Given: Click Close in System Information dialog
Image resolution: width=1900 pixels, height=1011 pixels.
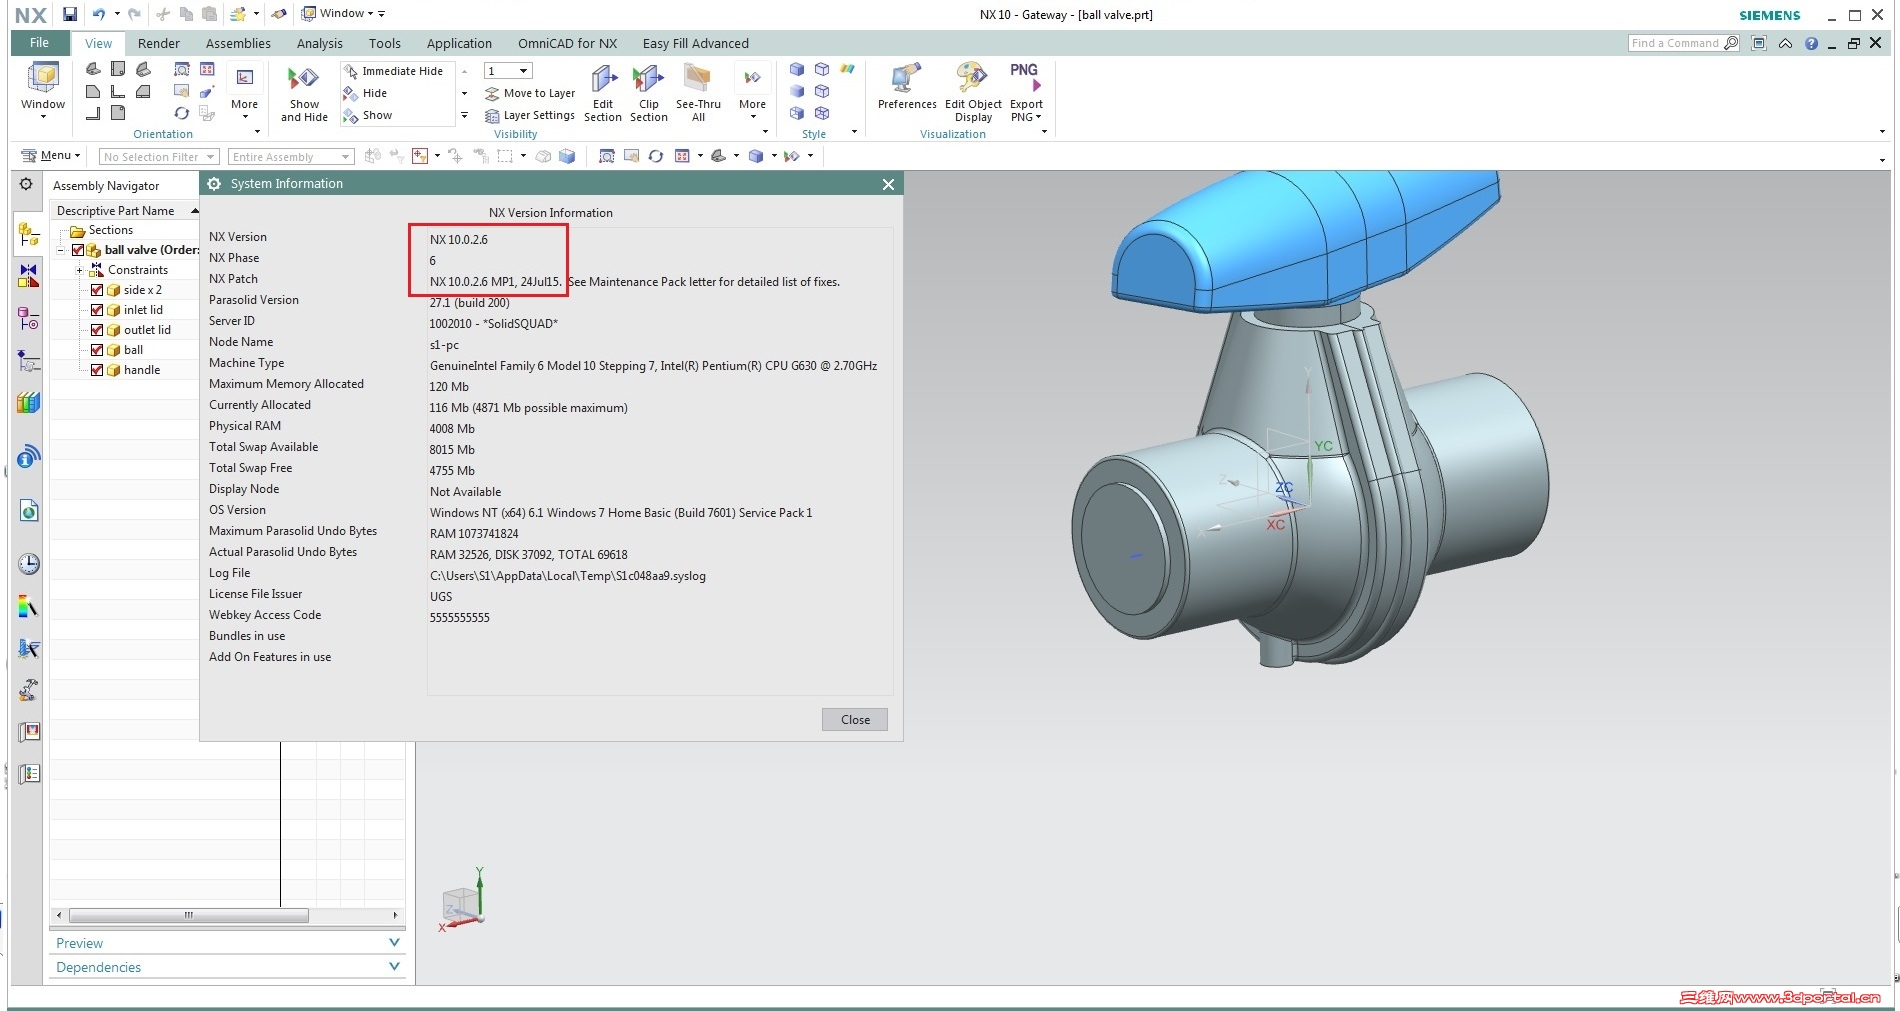Looking at the screenshot, I should click(855, 720).
